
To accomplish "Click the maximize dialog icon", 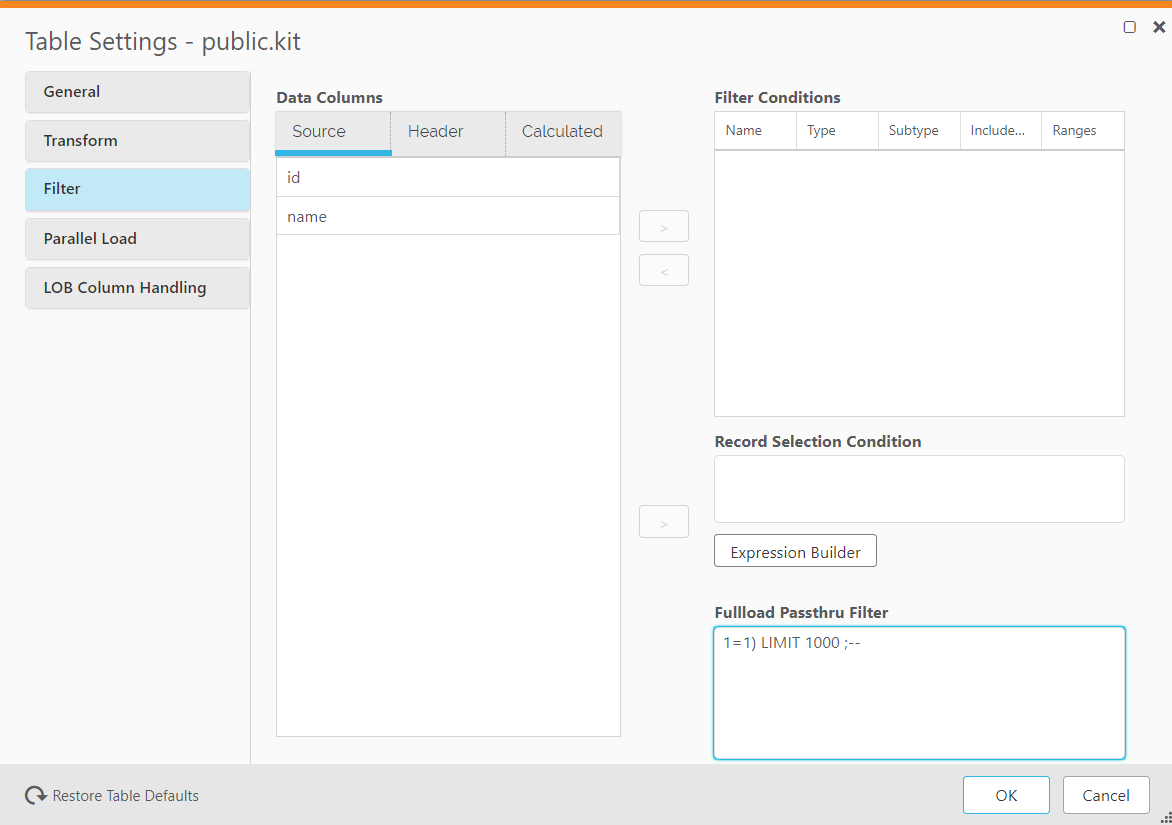I will [x=1130, y=27].
